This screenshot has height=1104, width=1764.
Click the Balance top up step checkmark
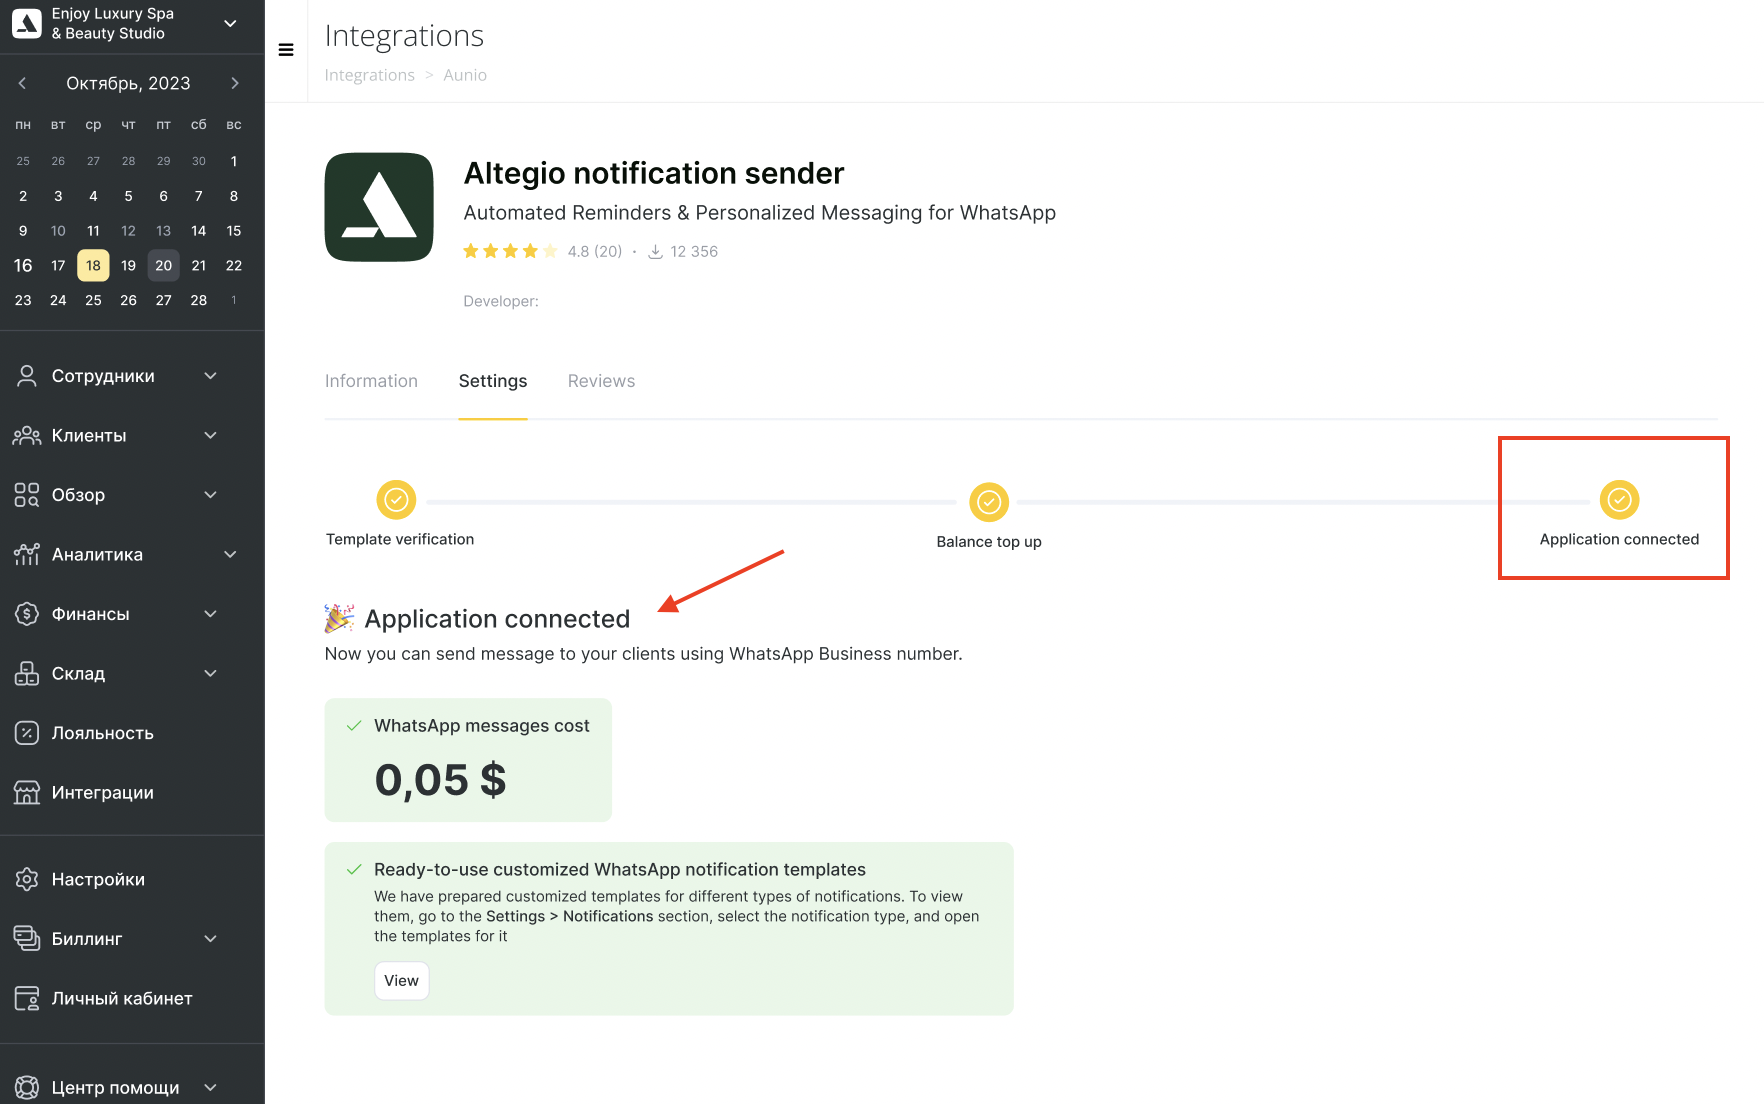989,502
